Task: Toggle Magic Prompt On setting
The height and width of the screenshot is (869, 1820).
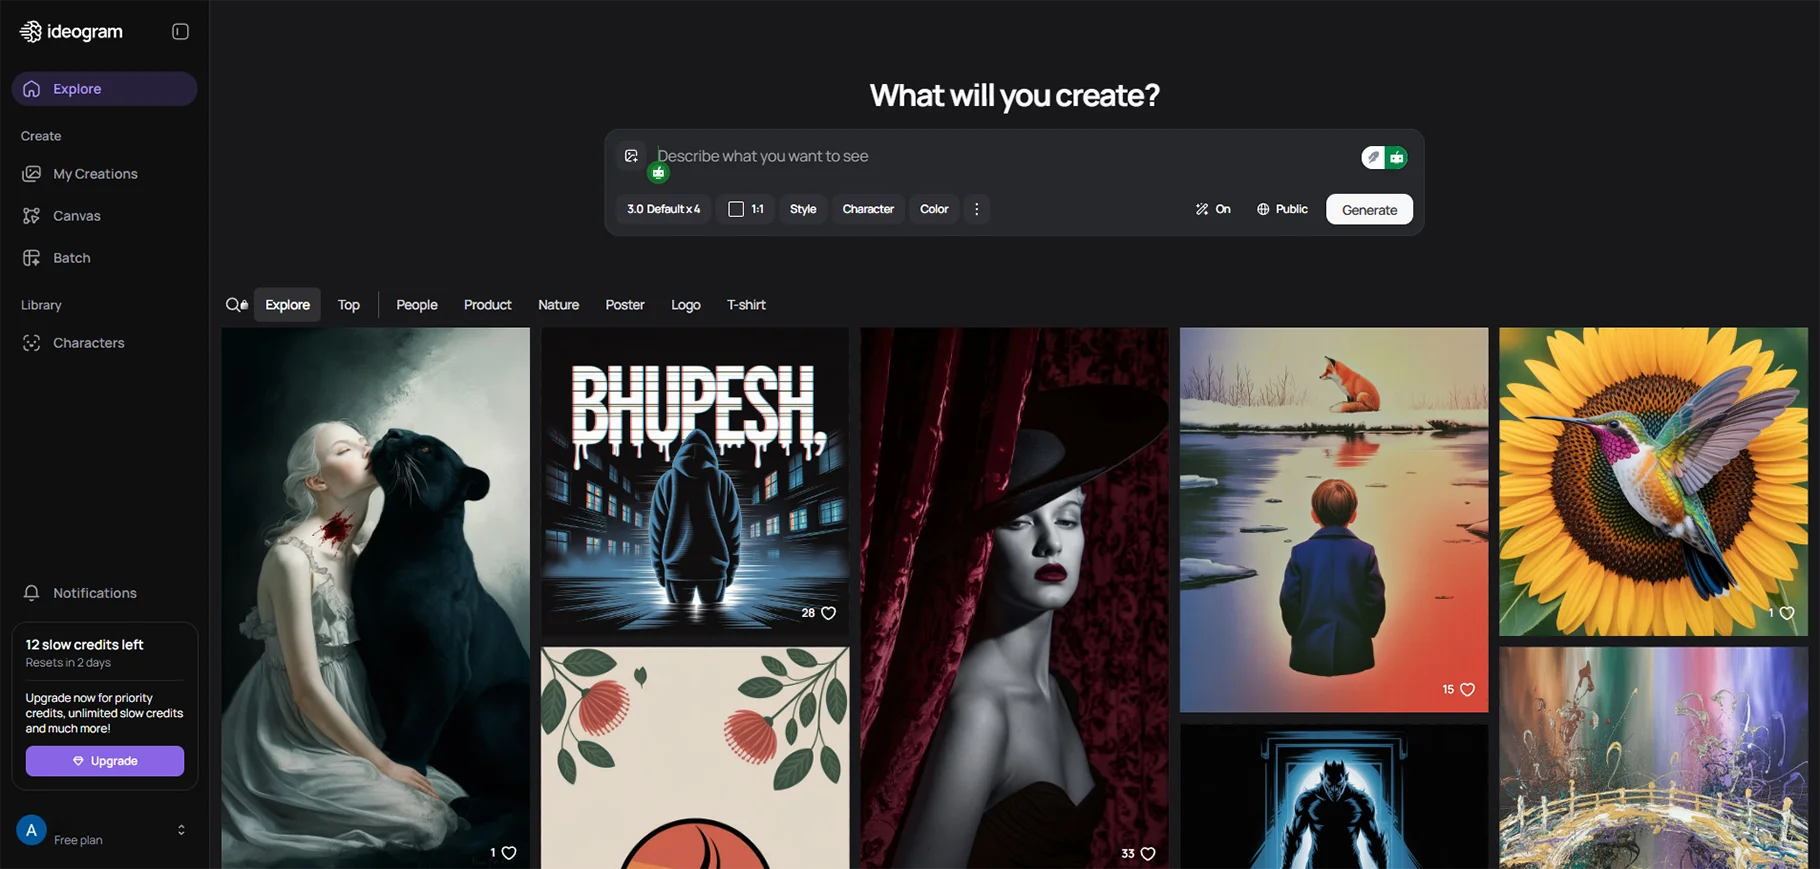Action: pos(1213,209)
